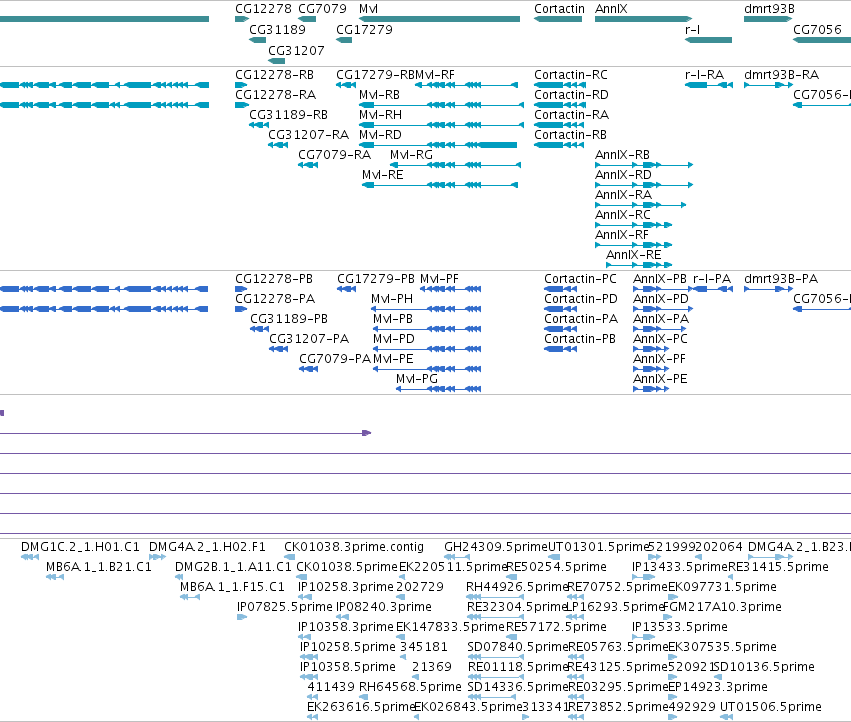Select the CG7079-RA transcript label
Image resolution: width=851 pixels, height=722 pixels.
tap(334, 155)
